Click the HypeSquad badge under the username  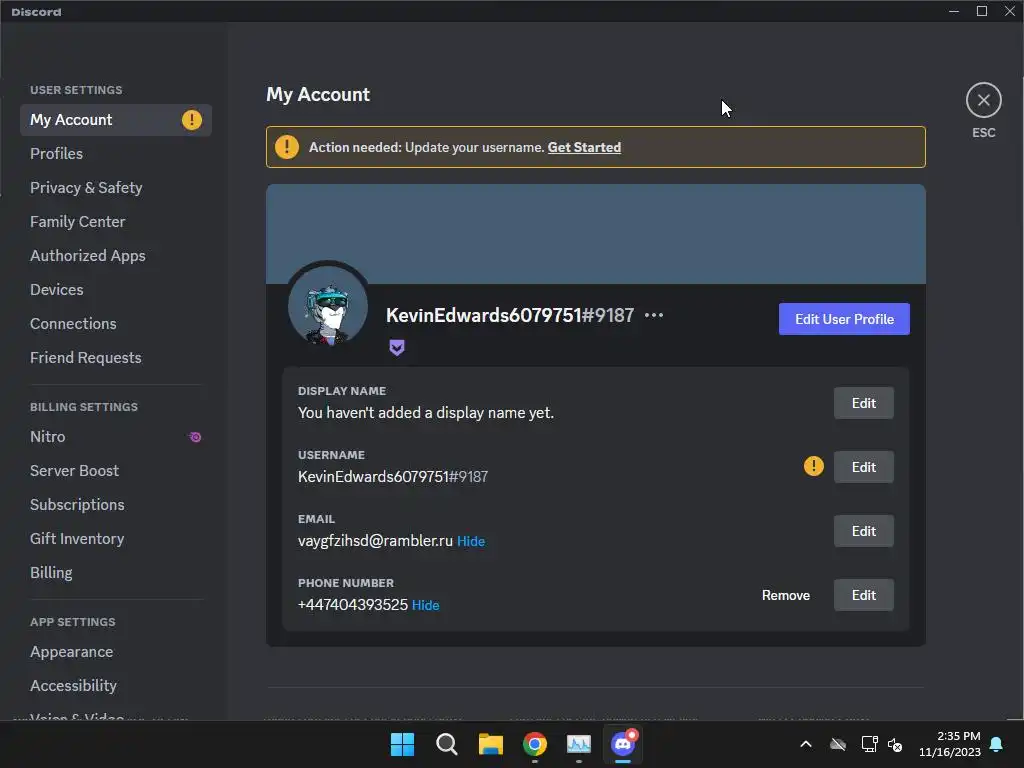(397, 347)
